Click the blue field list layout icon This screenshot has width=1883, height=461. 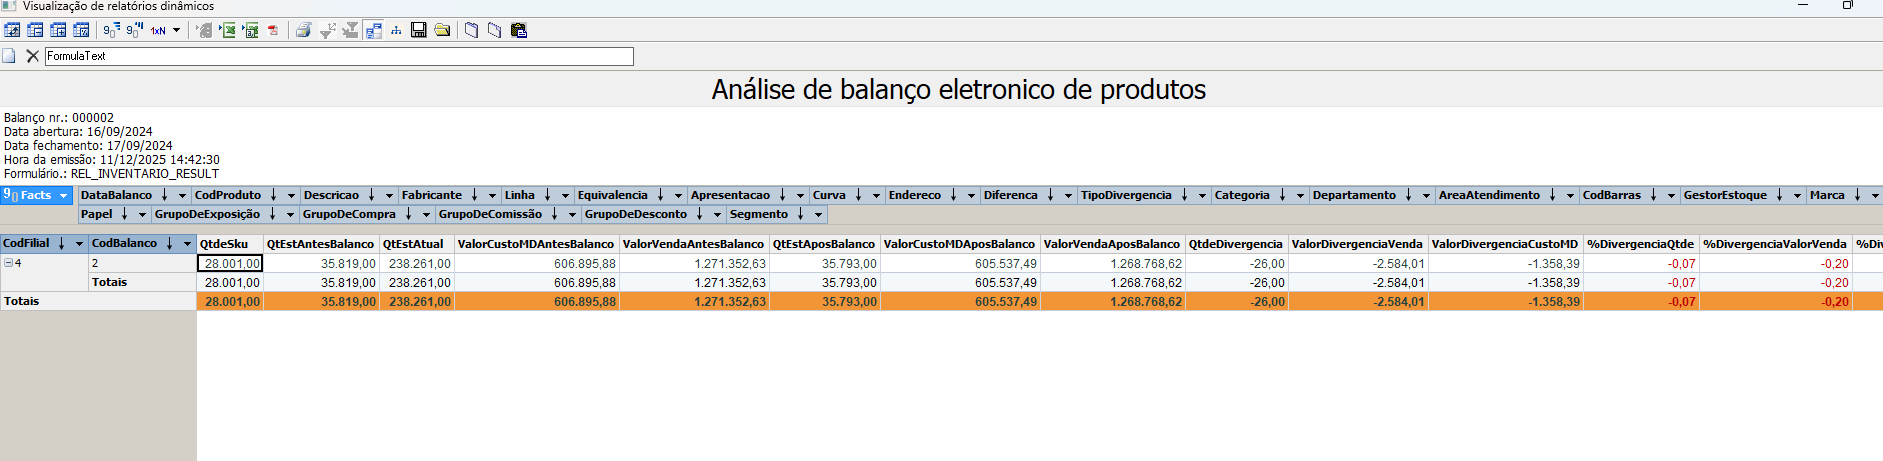pos(373,30)
